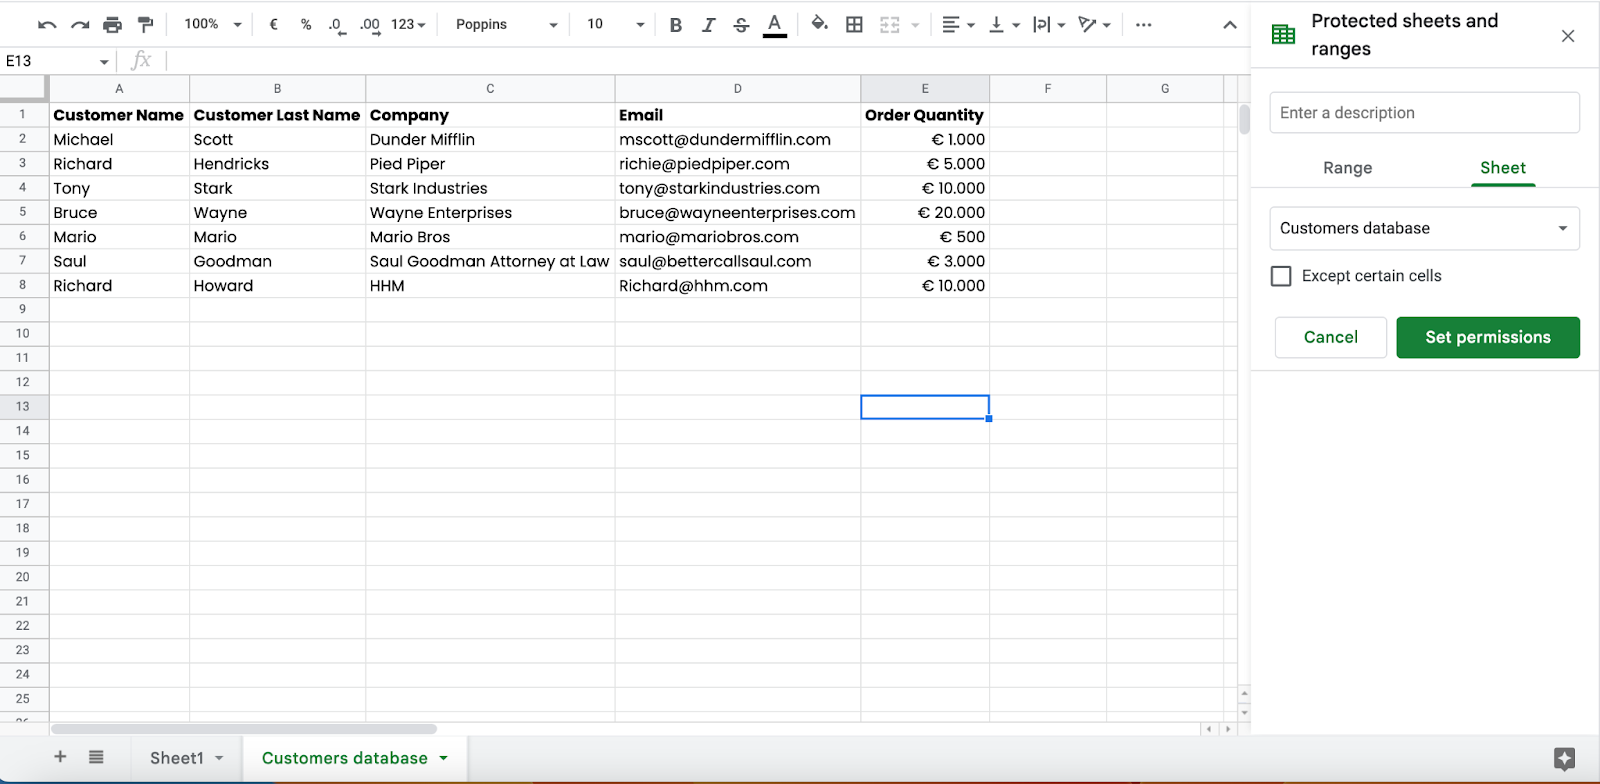
Task: Toggle italic formatting
Action: click(708, 25)
